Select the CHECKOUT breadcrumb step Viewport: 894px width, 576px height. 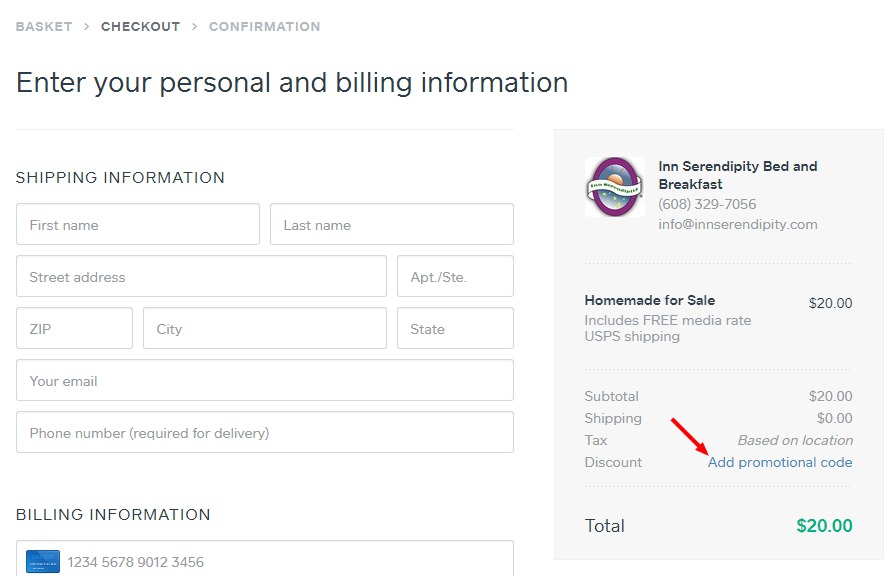click(x=140, y=27)
